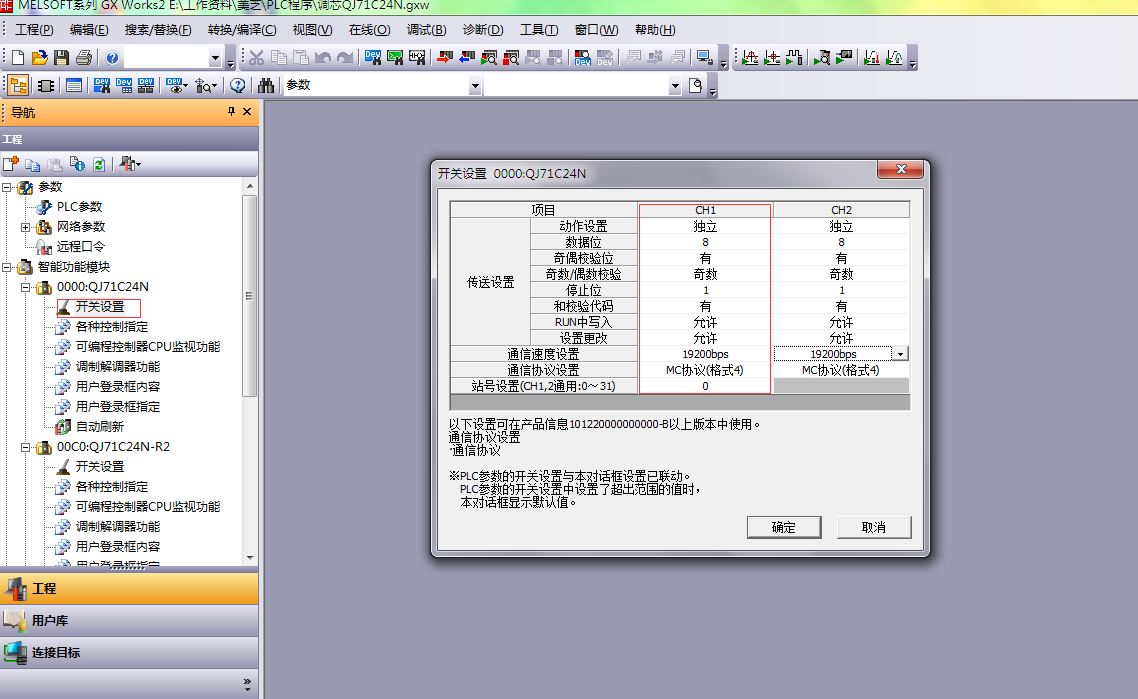Open the 编辑(E) menu

point(89,30)
